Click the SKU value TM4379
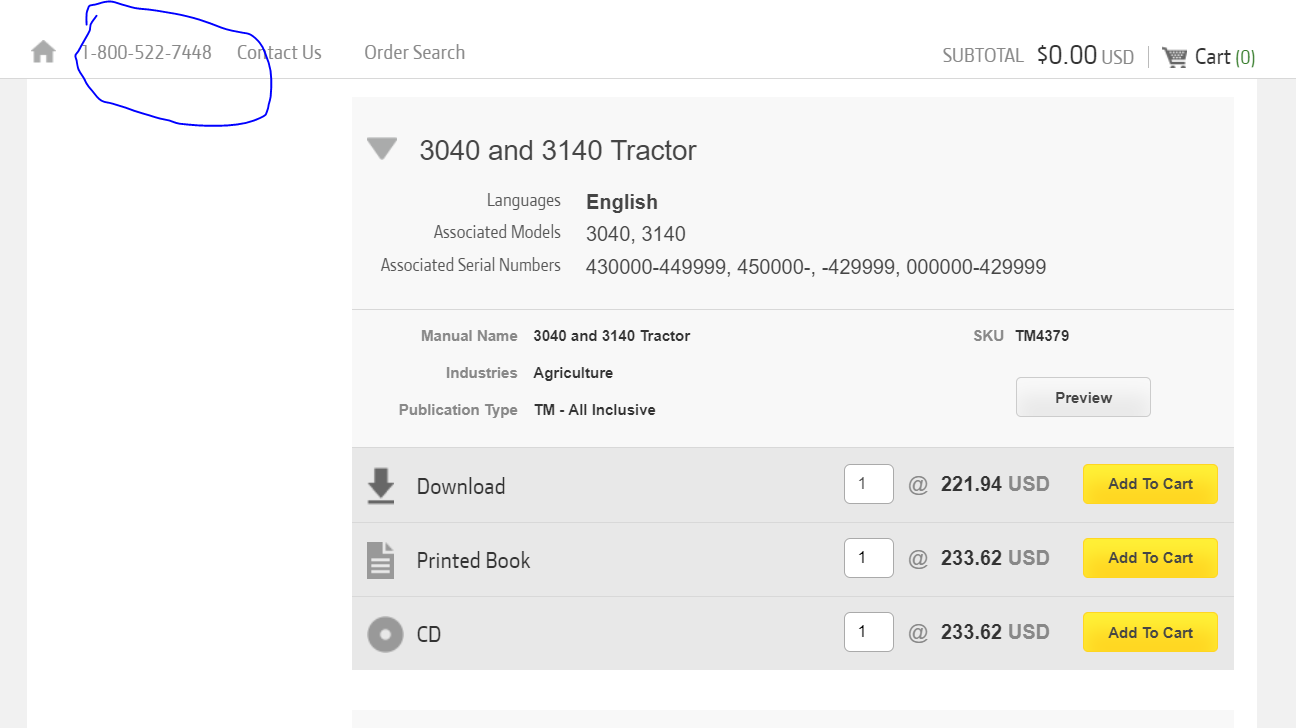Viewport: 1296px width, 728px height. [x=1042, y=336]
